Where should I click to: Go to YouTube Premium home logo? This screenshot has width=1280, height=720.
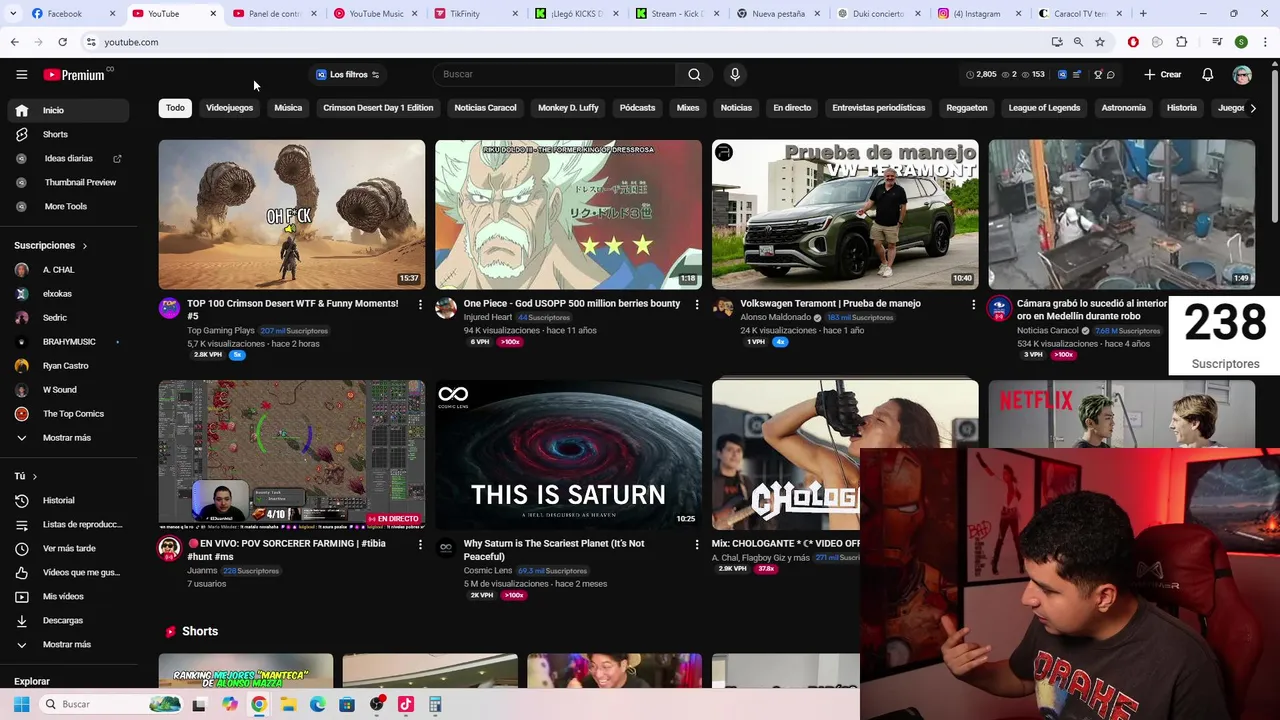75,75
